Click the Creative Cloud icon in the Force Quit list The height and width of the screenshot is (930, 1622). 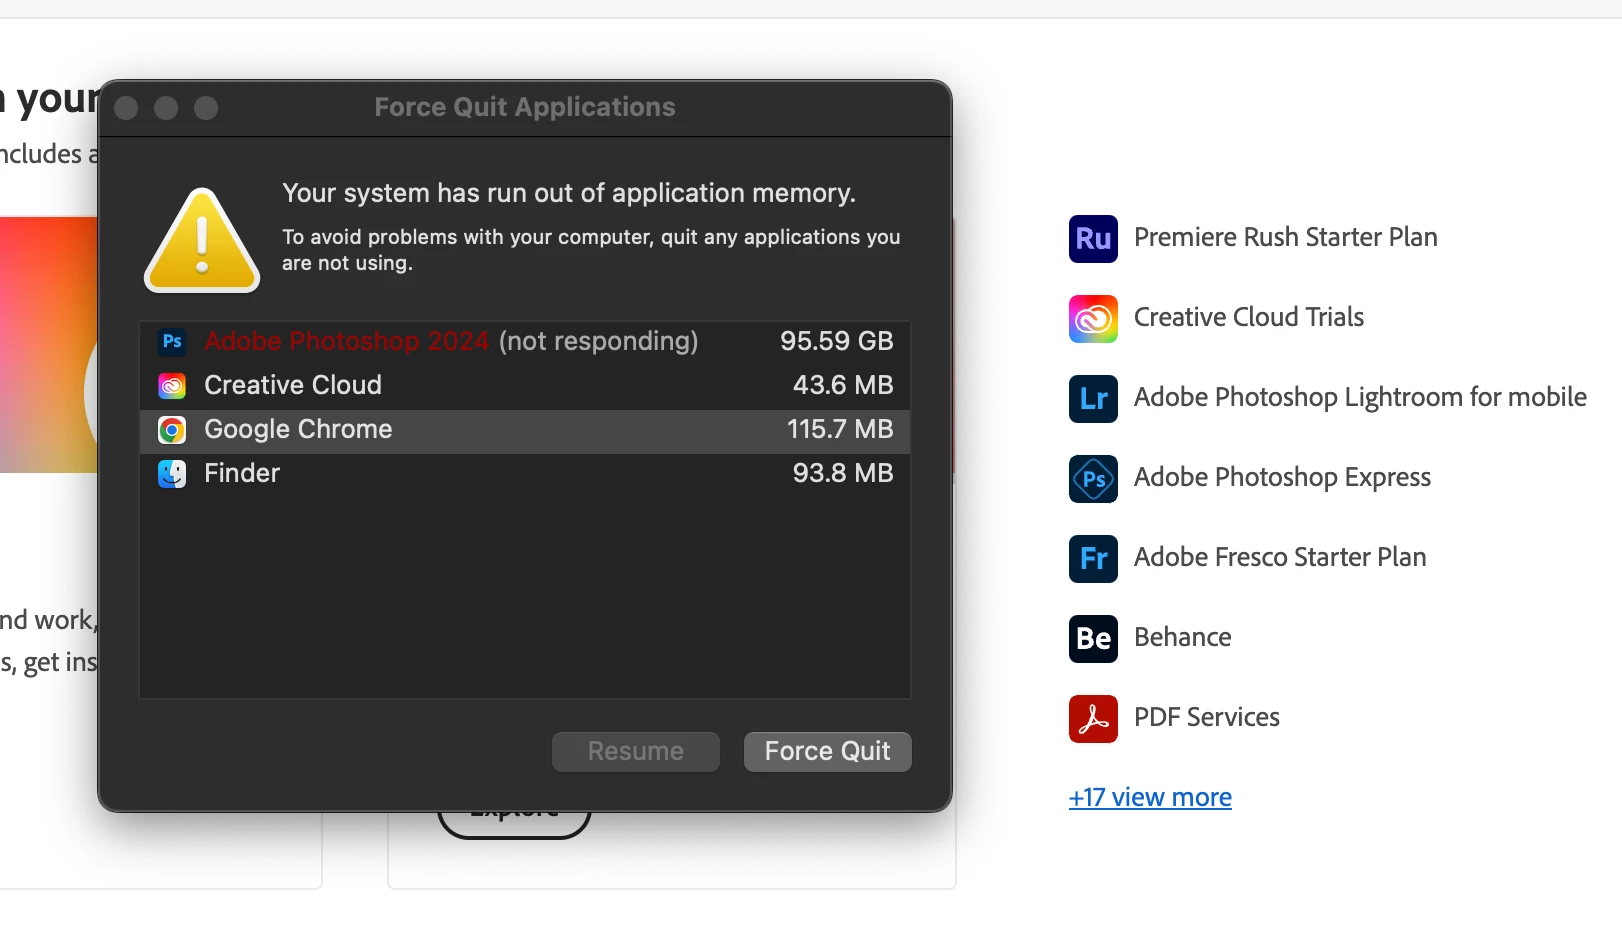pyautogui.click(x=172, y=385)
